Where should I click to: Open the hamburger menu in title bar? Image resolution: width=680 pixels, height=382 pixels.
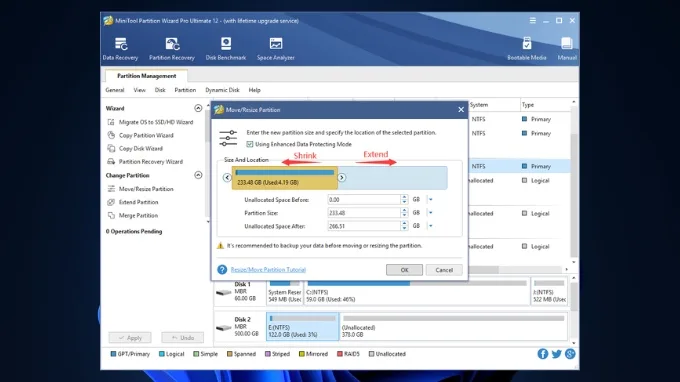533,20
